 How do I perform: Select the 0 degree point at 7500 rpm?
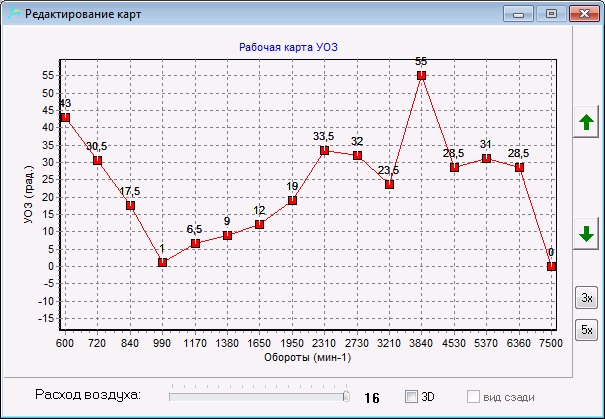551,266
